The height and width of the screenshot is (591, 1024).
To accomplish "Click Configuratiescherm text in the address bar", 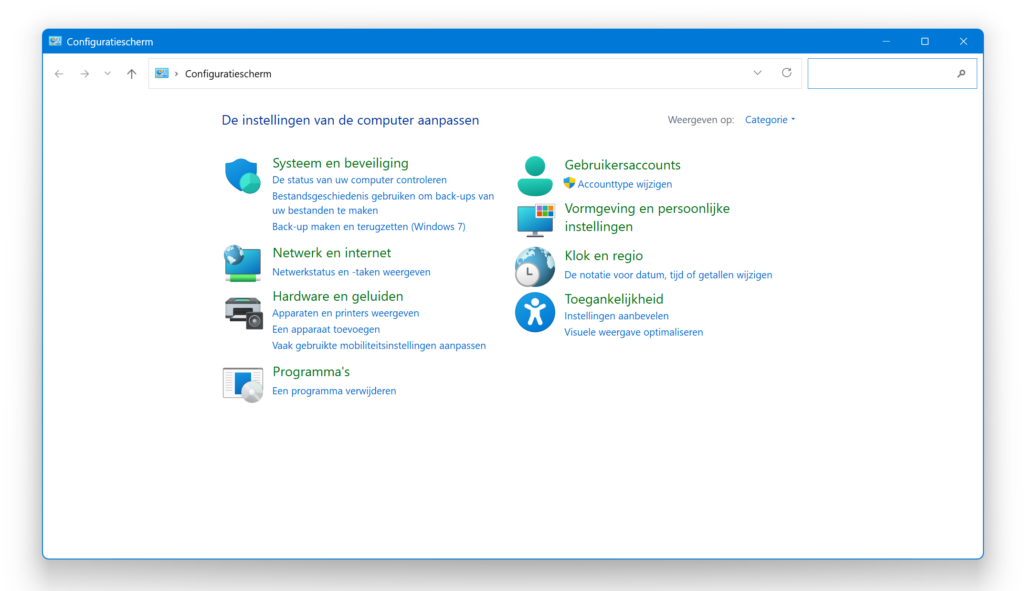I will pos(228,74).
